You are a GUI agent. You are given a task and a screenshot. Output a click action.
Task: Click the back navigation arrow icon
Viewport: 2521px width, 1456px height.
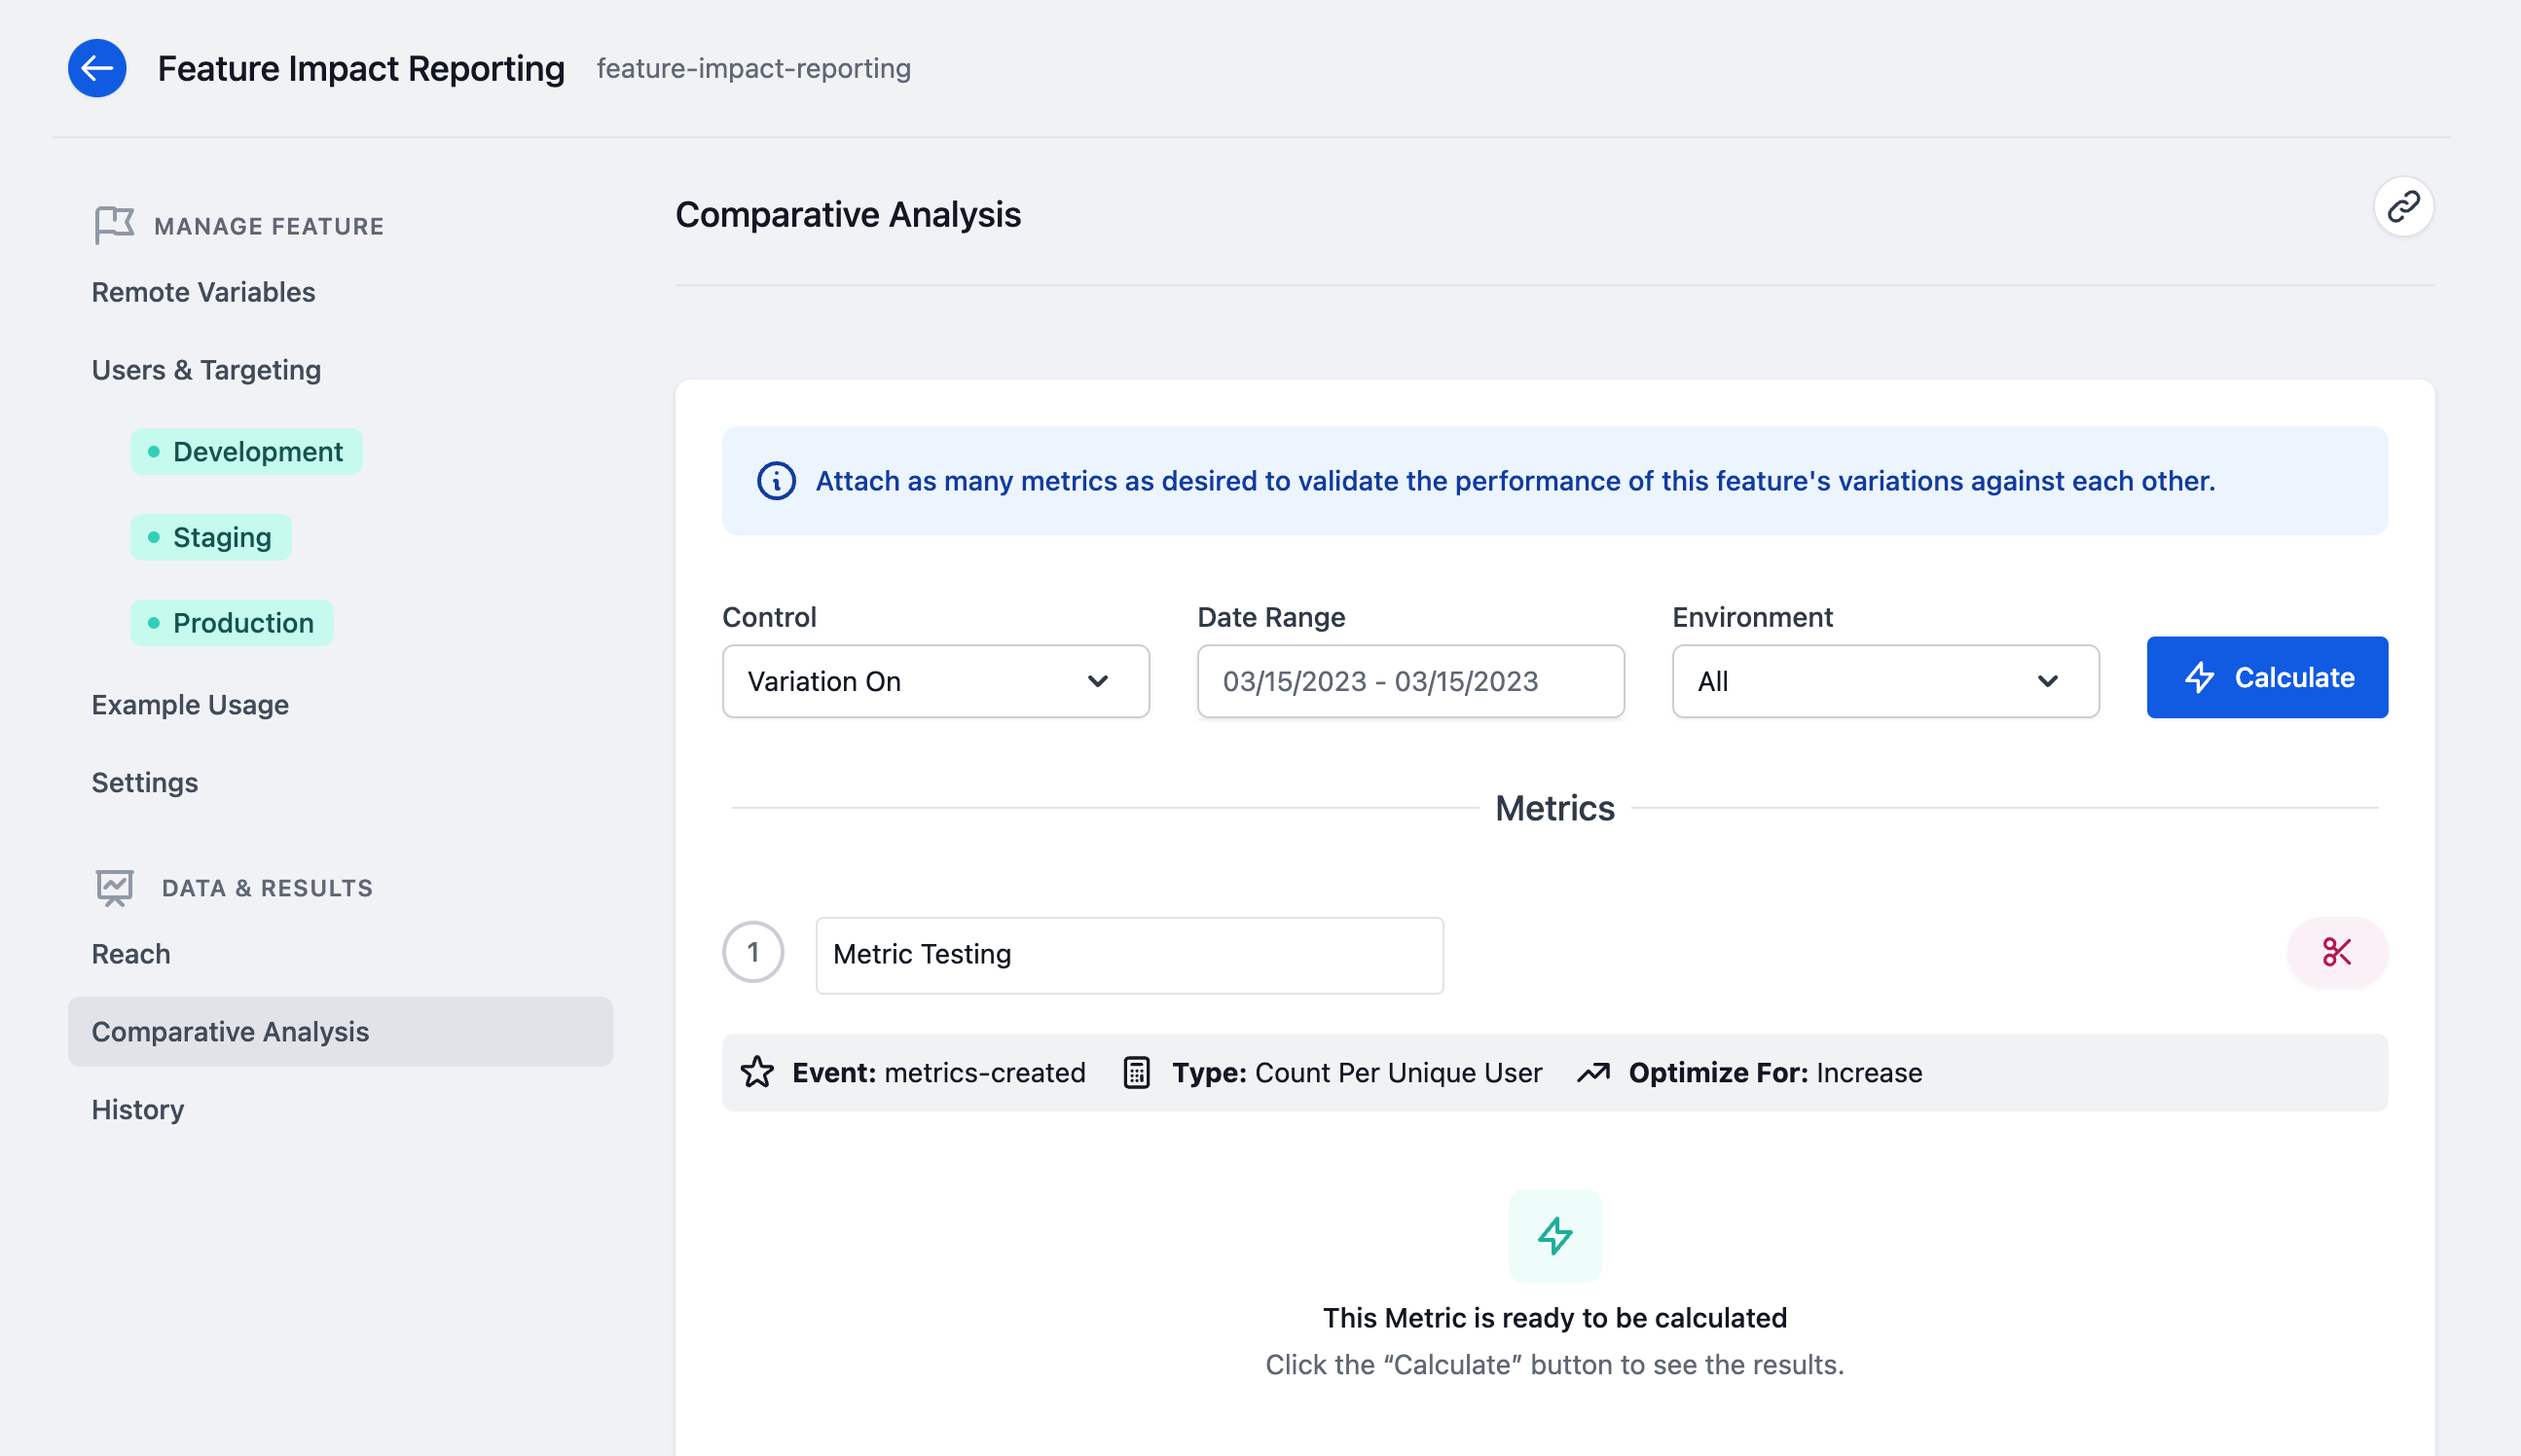pyautogui.click(x=95, y=67)
